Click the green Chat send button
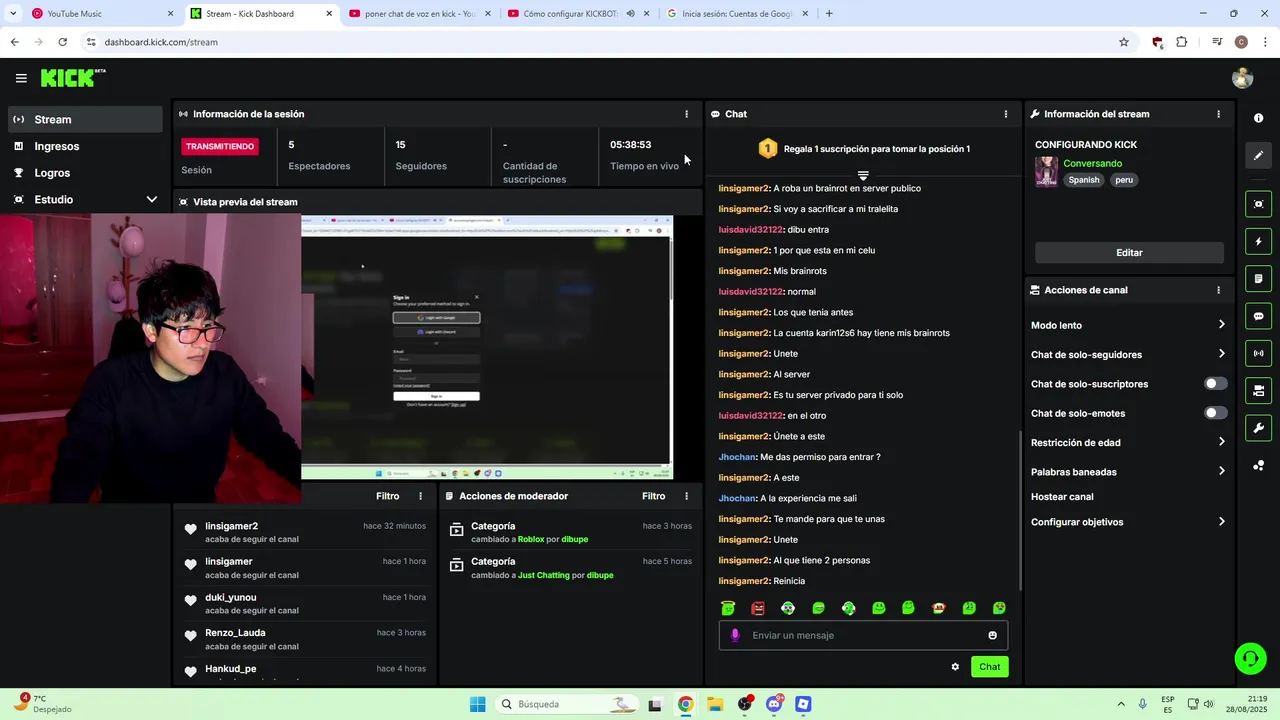Viewport: 1280px width, 720px height. [x=989, y=667]
